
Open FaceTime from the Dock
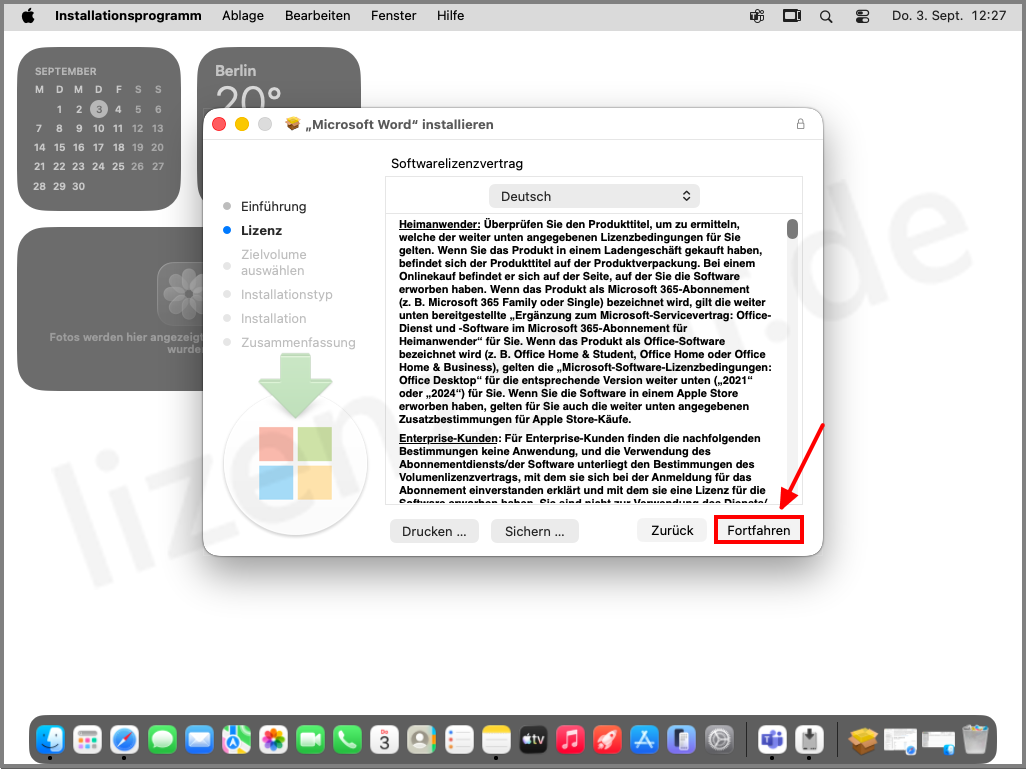310,740
